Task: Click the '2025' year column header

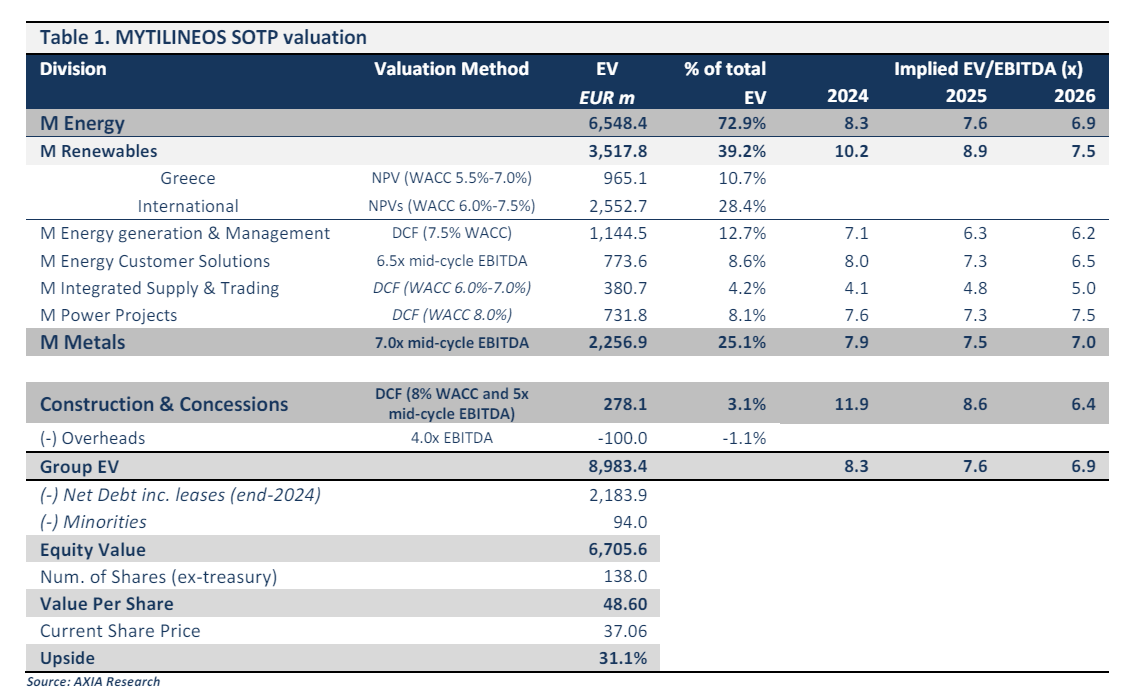Action: click(966, 96)
